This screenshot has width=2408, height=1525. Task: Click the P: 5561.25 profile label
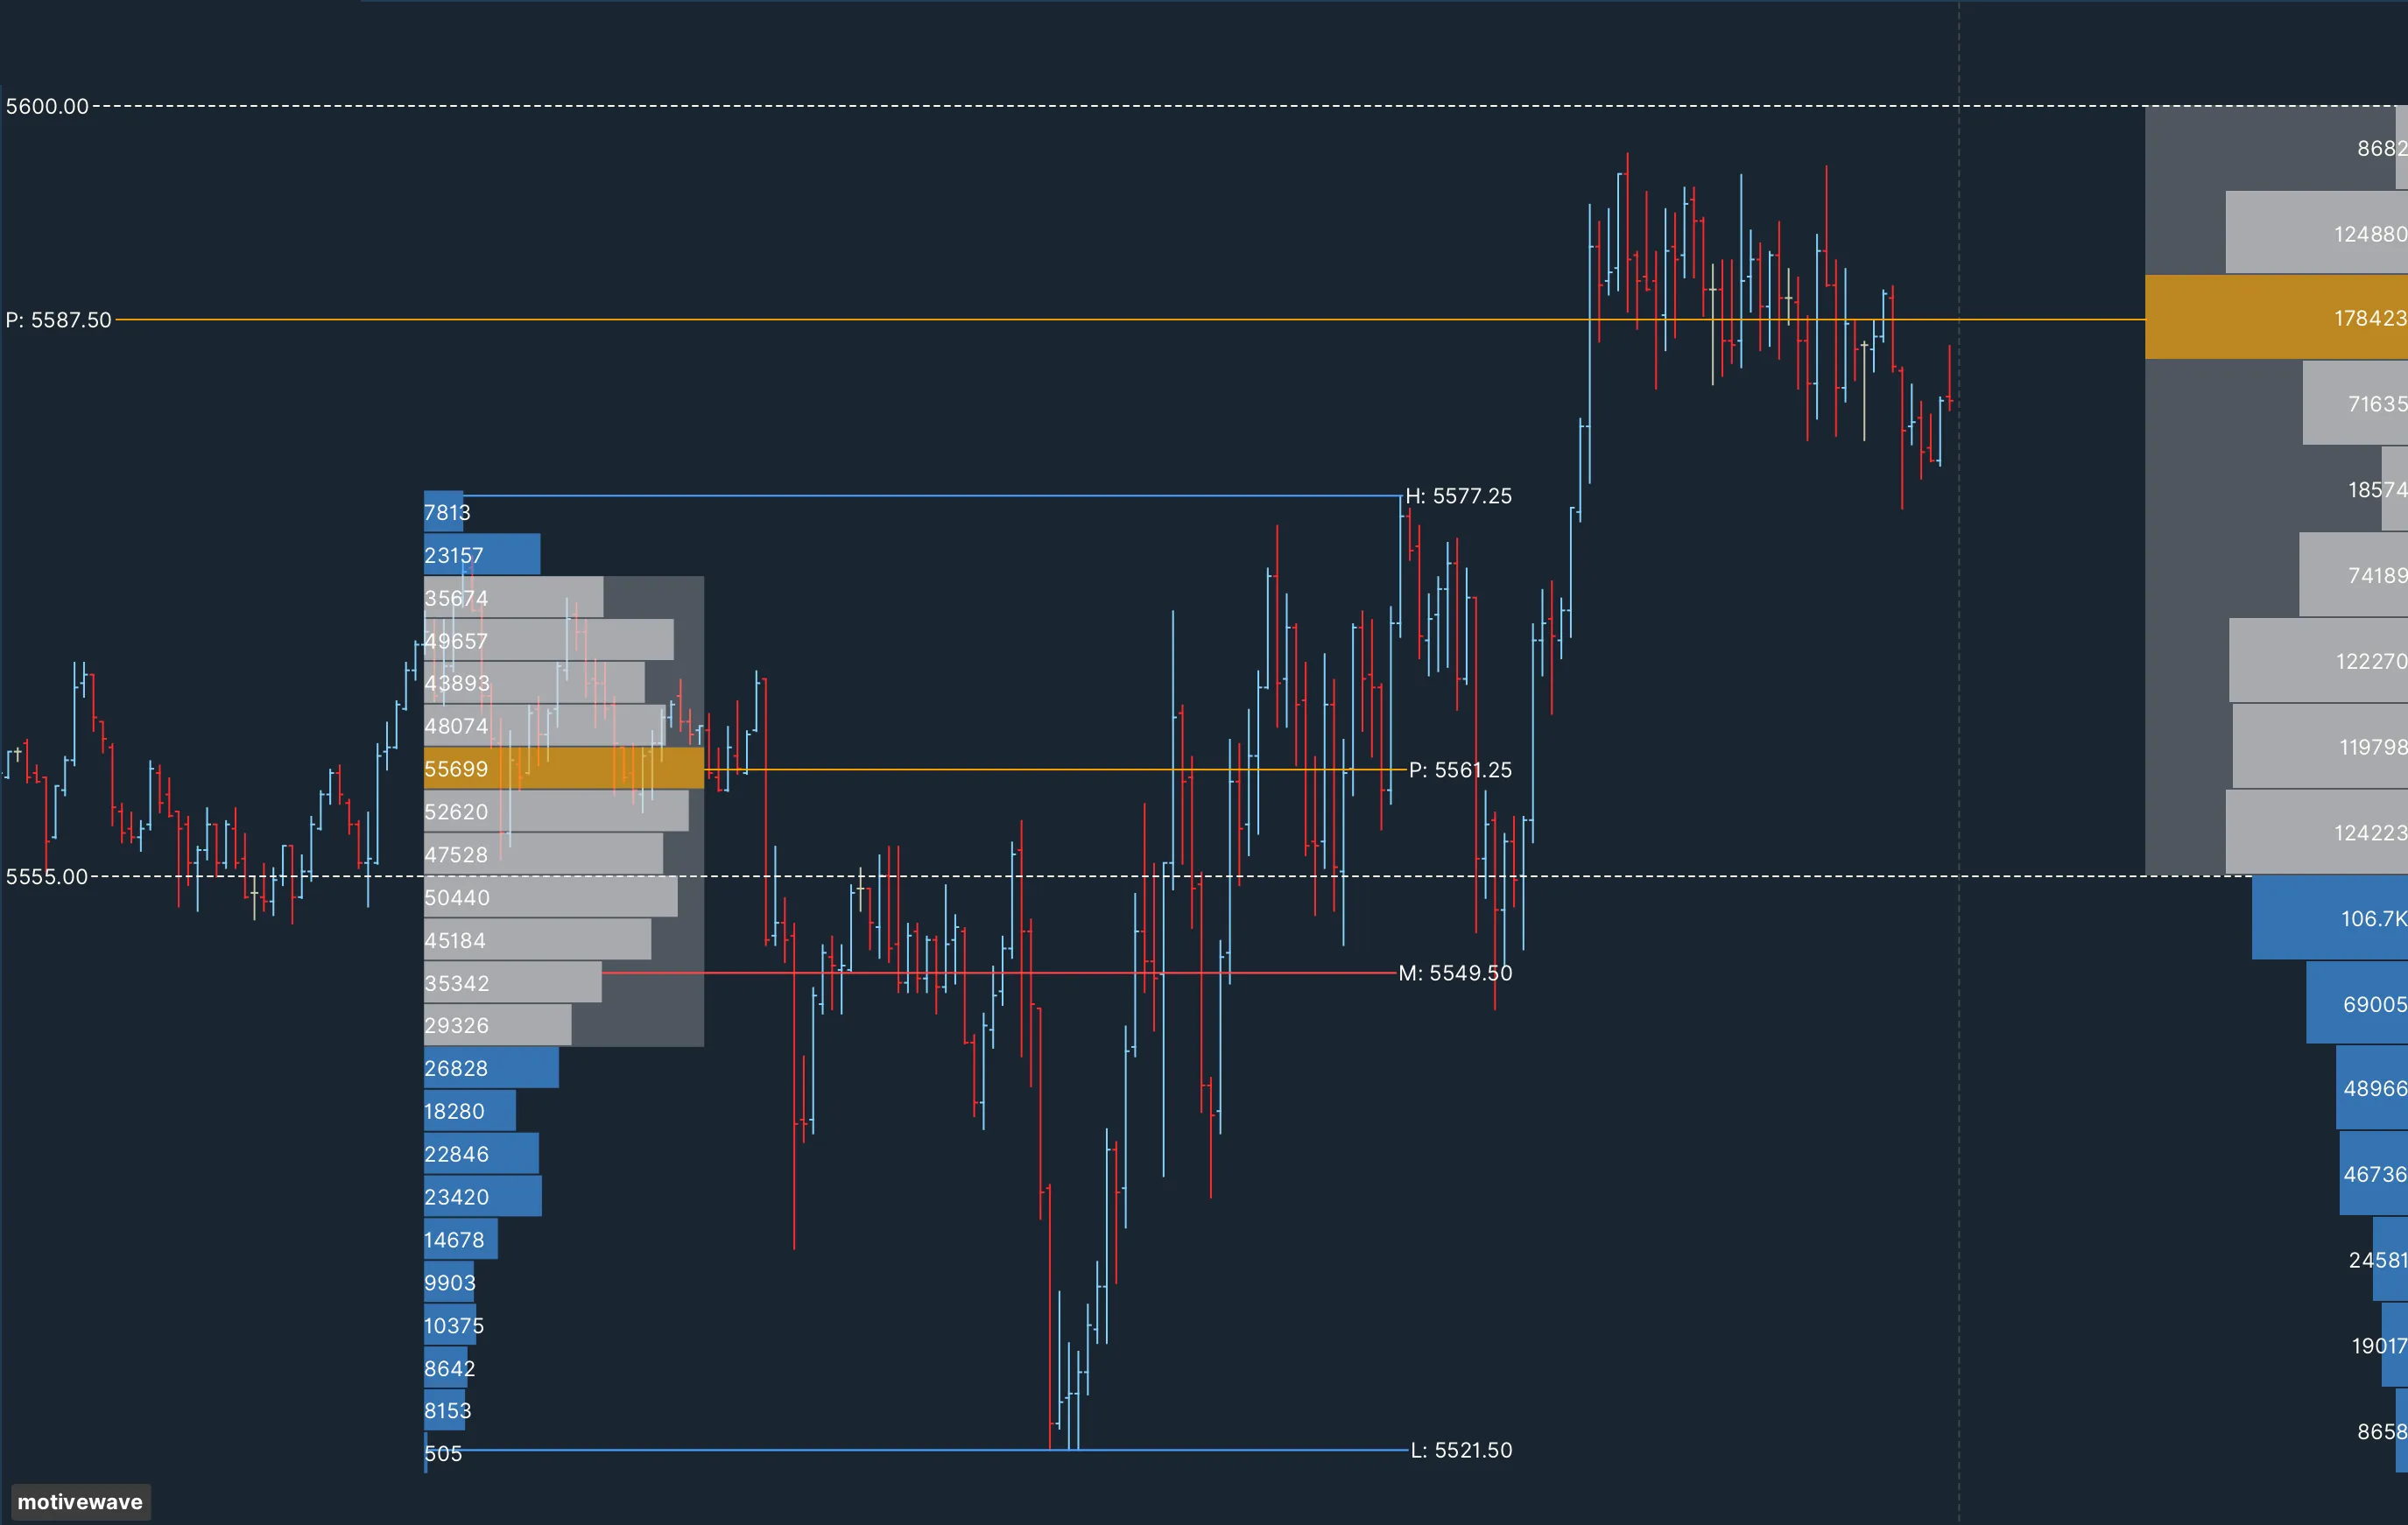(1460, 770)
